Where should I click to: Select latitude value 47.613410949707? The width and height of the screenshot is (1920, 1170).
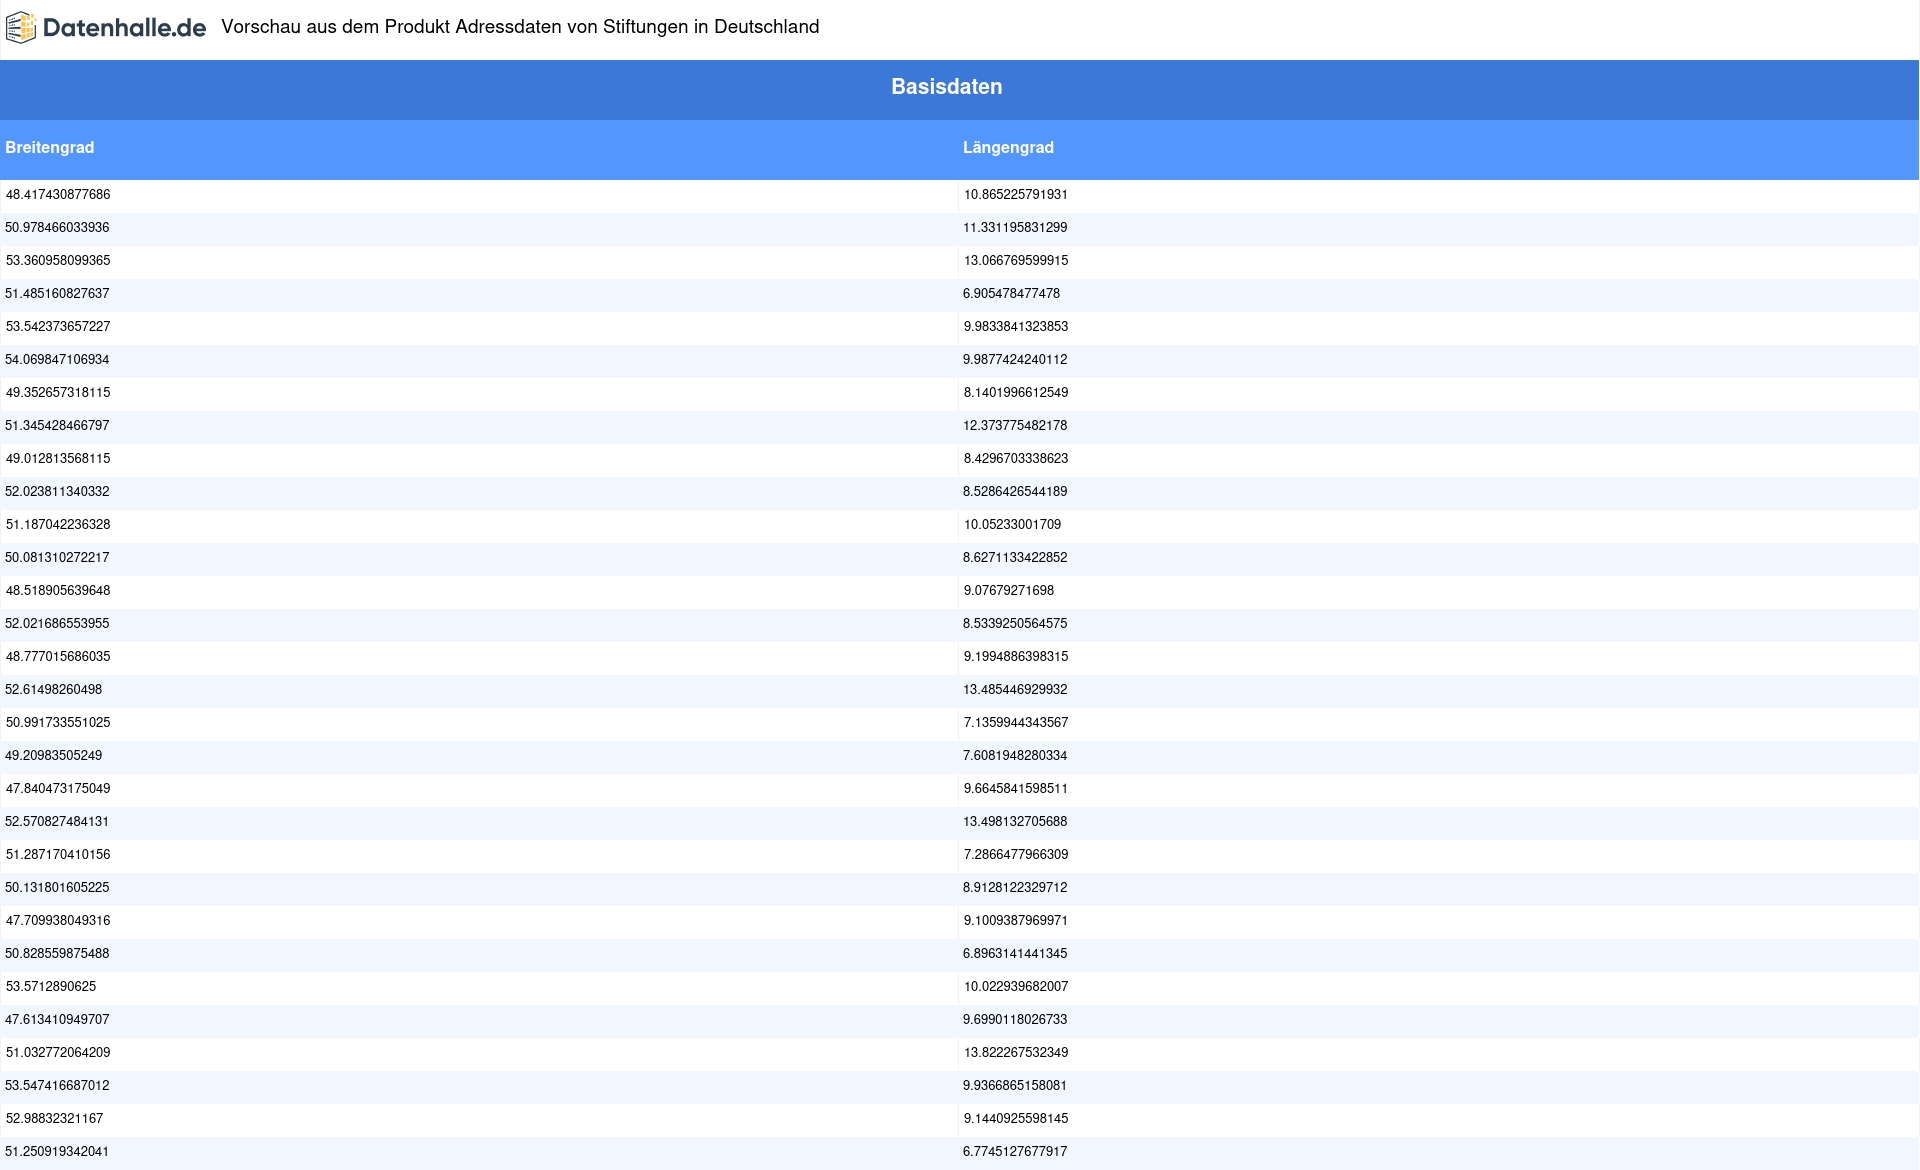click(57, 1020)
